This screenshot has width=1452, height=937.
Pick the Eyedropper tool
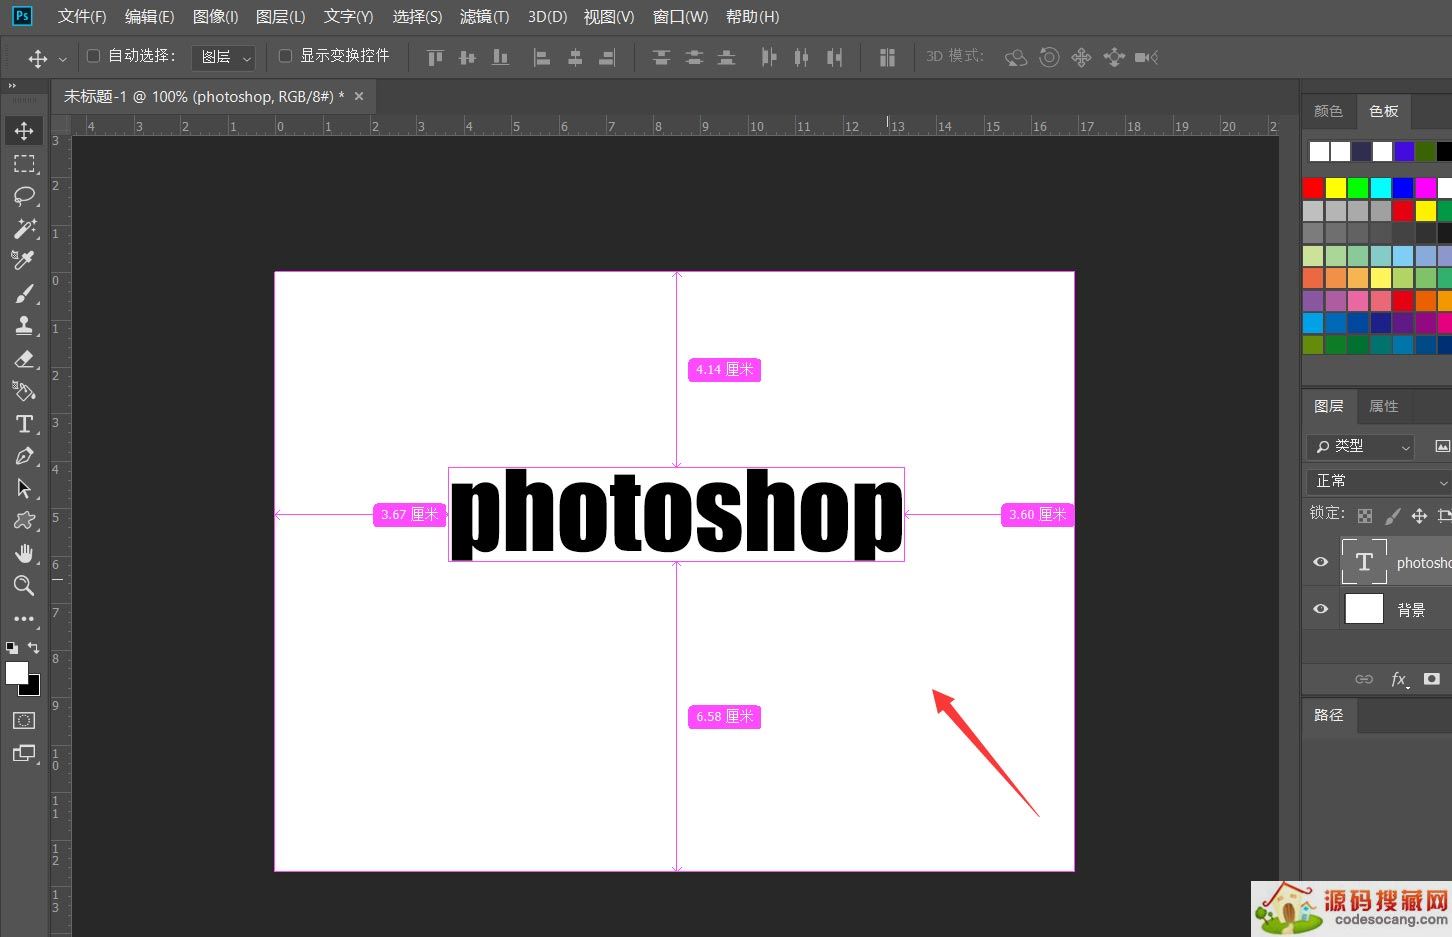pyautogui.click(x=24, y=260)
